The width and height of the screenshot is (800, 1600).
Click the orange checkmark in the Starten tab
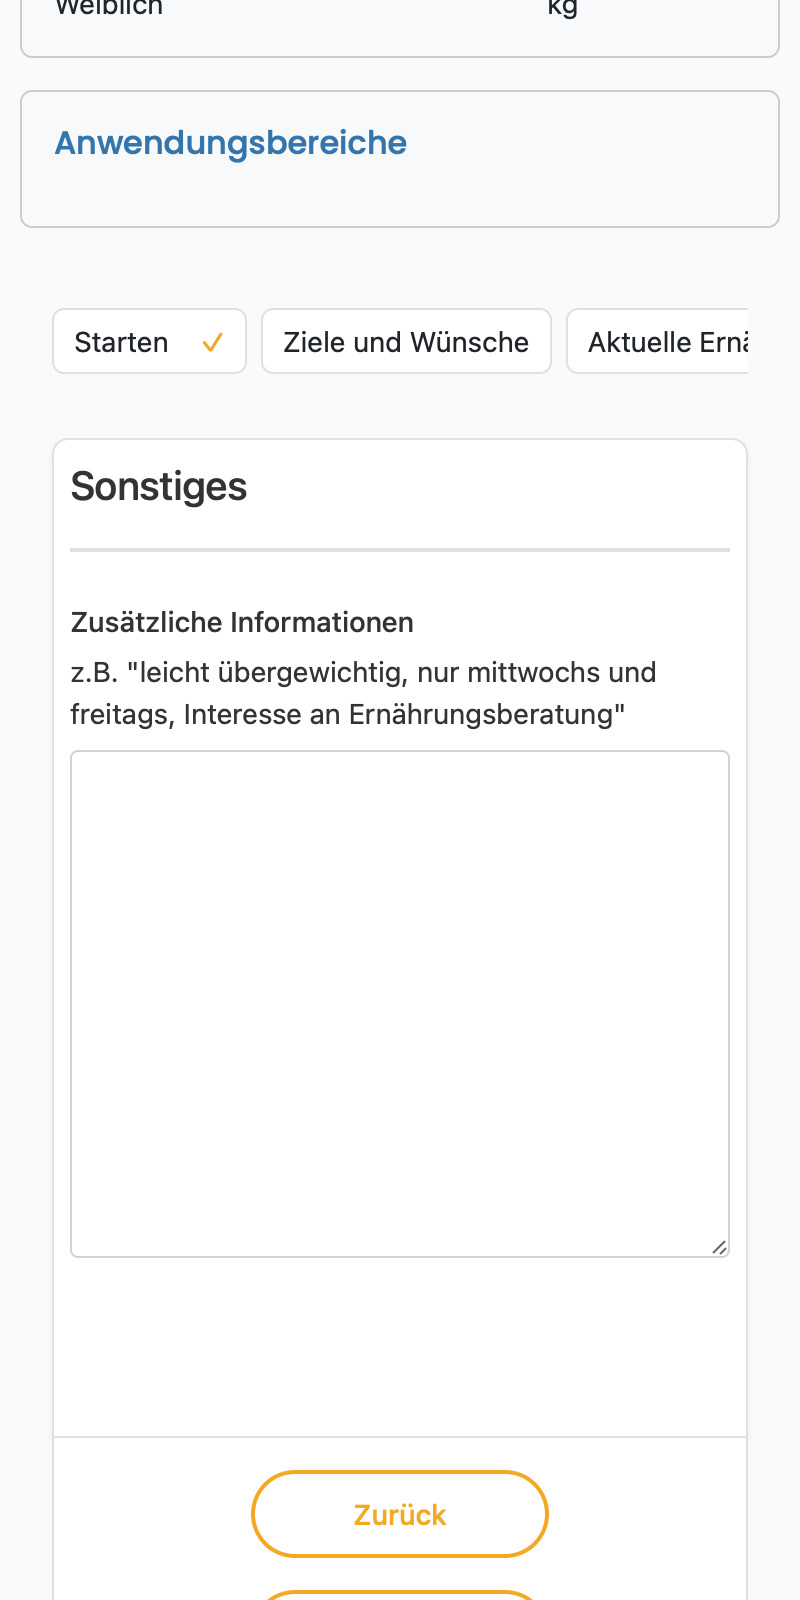pos(212,343)
